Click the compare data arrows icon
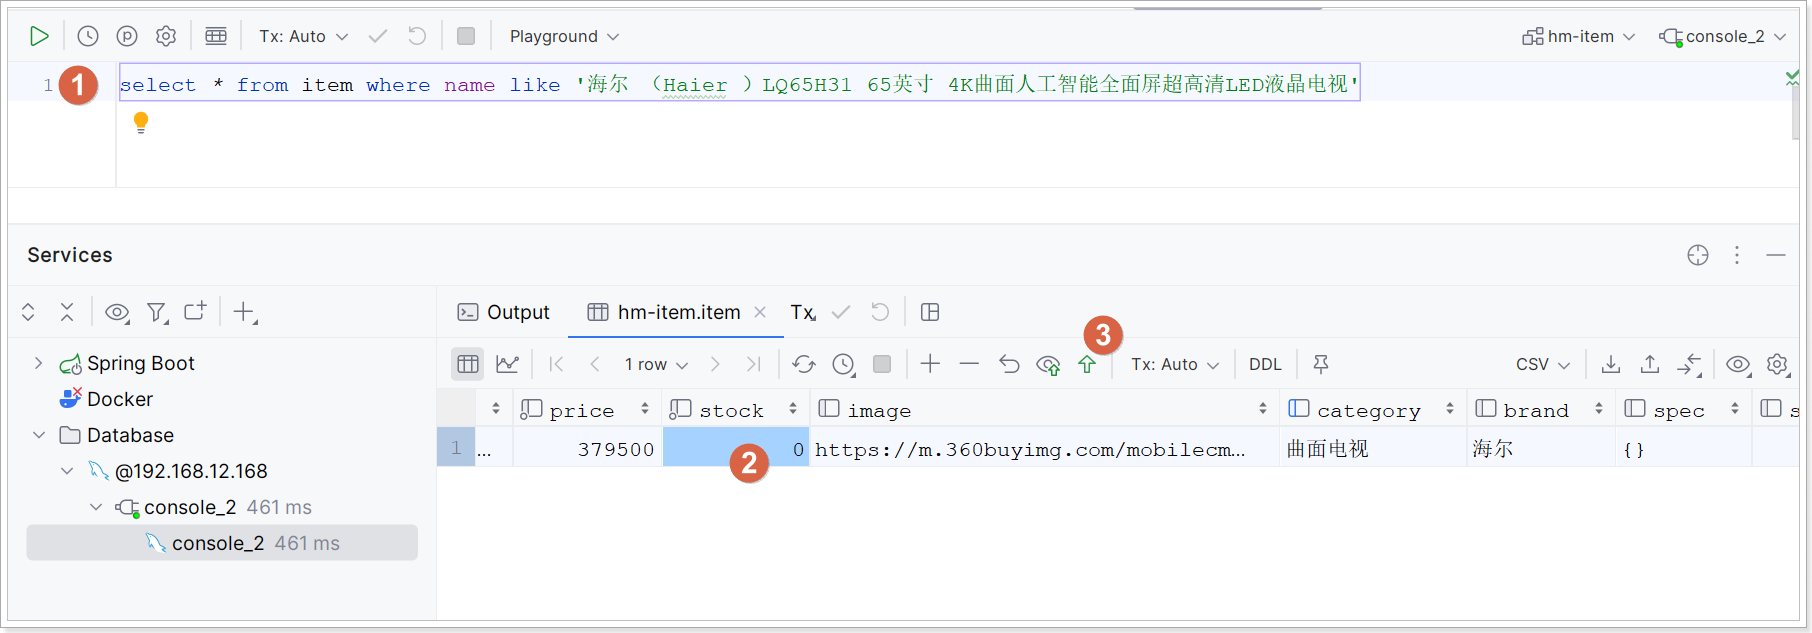The height and width of the screenshot is (633, 1812). (1690, 364)
